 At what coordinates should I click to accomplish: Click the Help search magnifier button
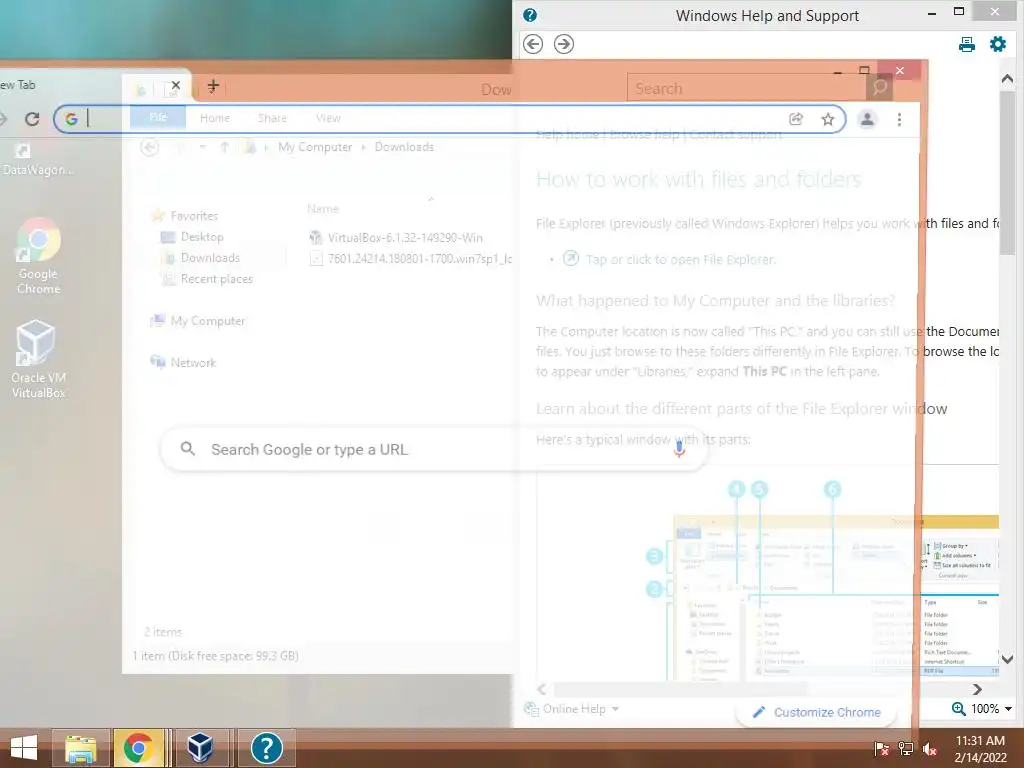(880, 88)
